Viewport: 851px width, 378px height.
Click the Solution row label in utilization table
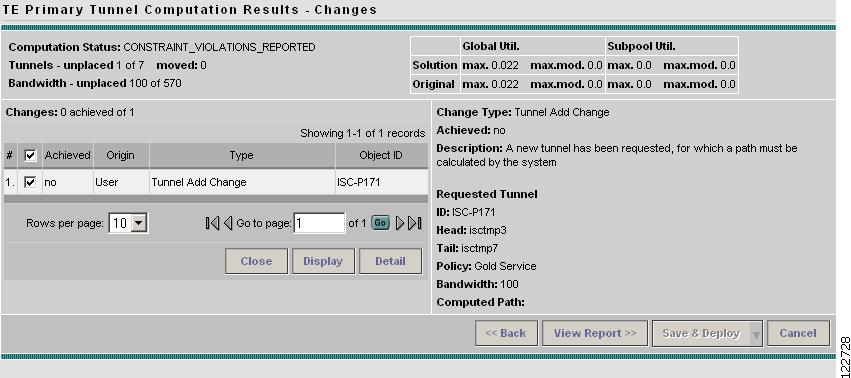click(x=435, y=65)
